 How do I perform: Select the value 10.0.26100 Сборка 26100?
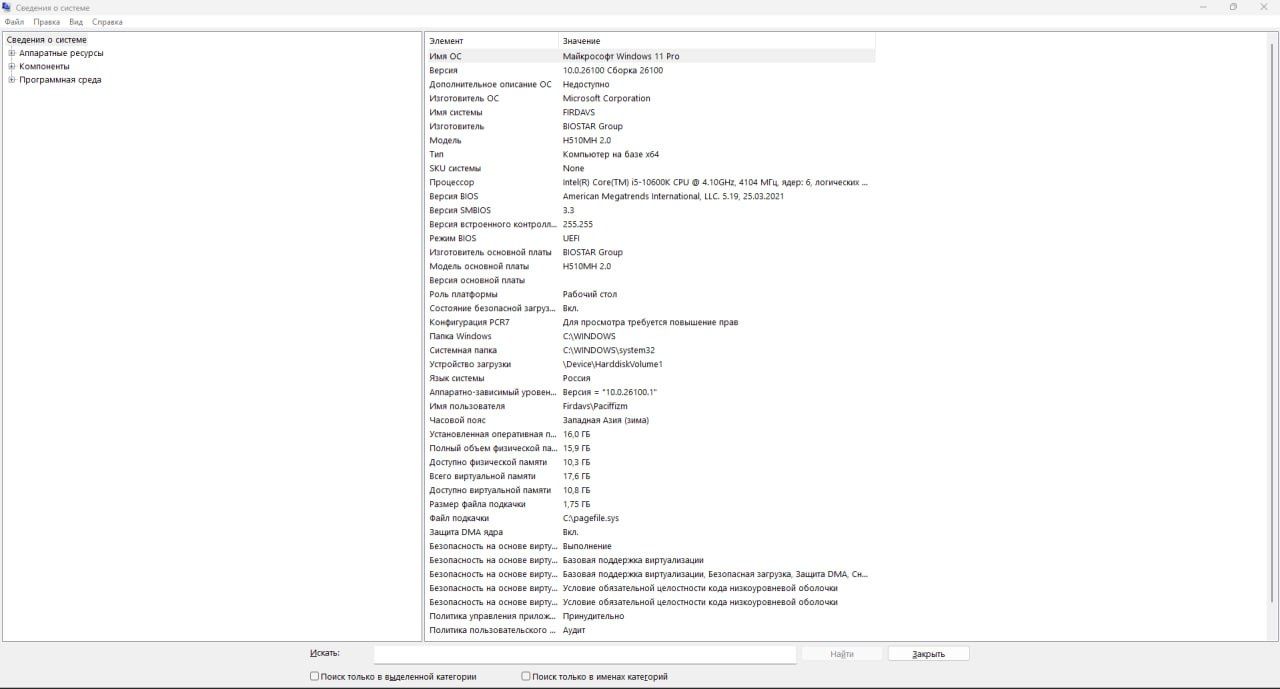[x=613, y=70]
